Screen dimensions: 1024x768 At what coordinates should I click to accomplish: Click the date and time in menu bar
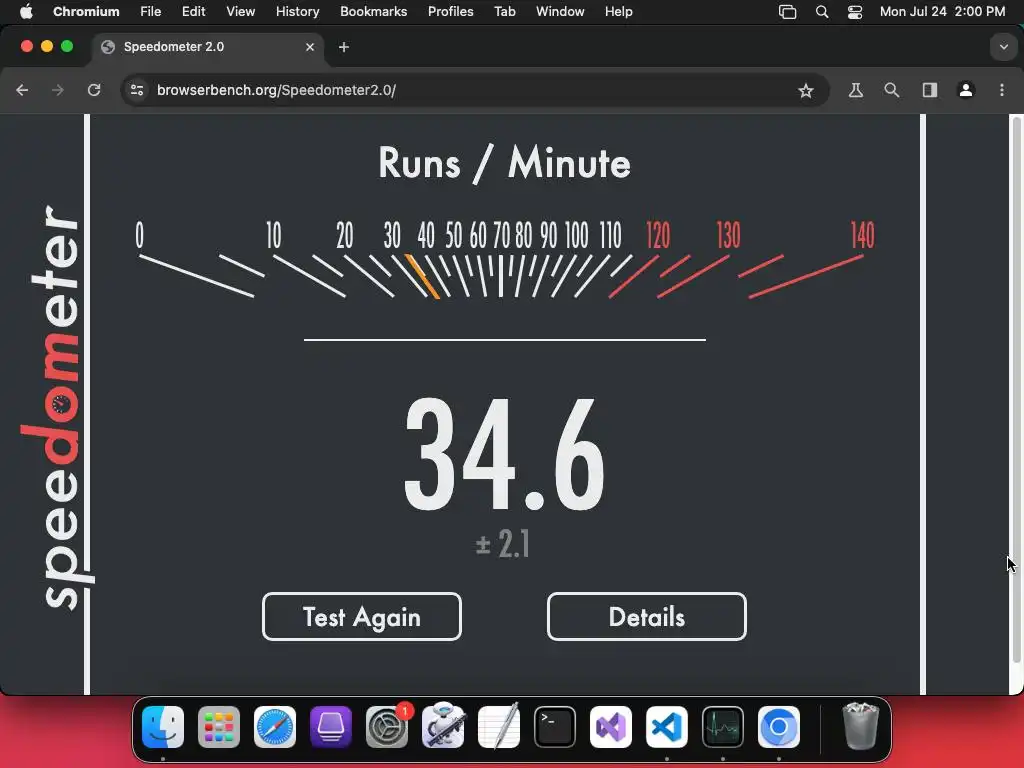942,11
